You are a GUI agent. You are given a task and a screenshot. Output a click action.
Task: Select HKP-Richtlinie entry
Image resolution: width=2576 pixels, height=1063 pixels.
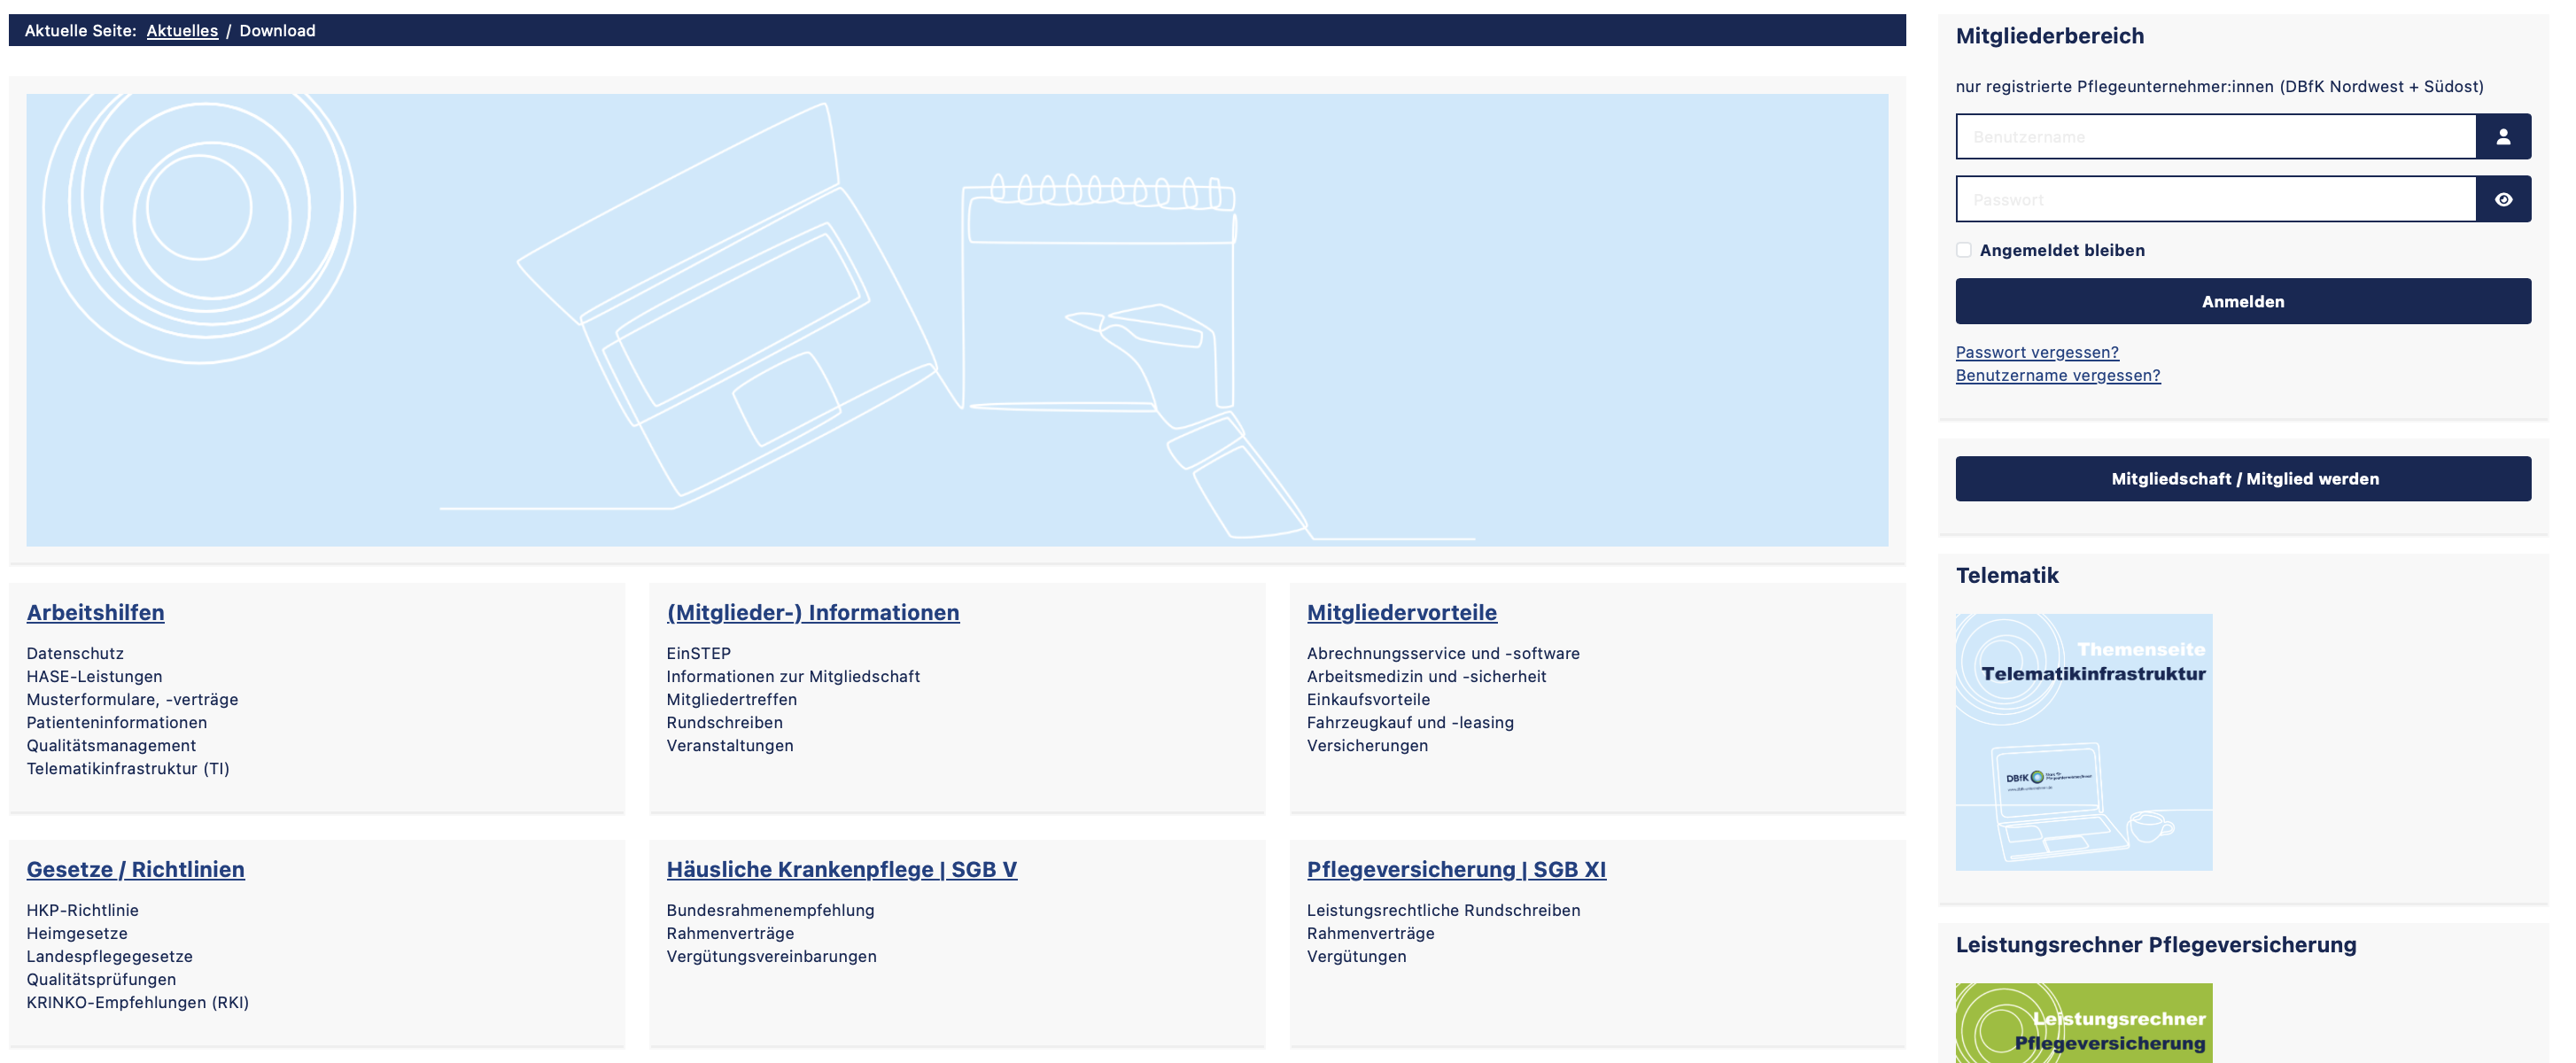click(x=83, y=910)
